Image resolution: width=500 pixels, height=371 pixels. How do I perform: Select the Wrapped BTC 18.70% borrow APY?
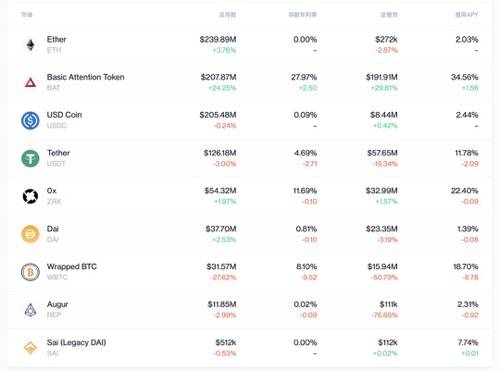point(466,267)
